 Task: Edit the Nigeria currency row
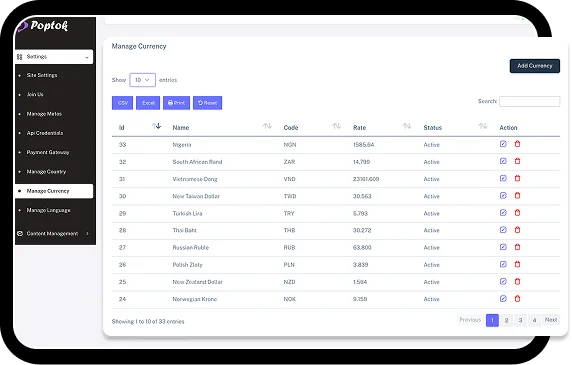503,144
